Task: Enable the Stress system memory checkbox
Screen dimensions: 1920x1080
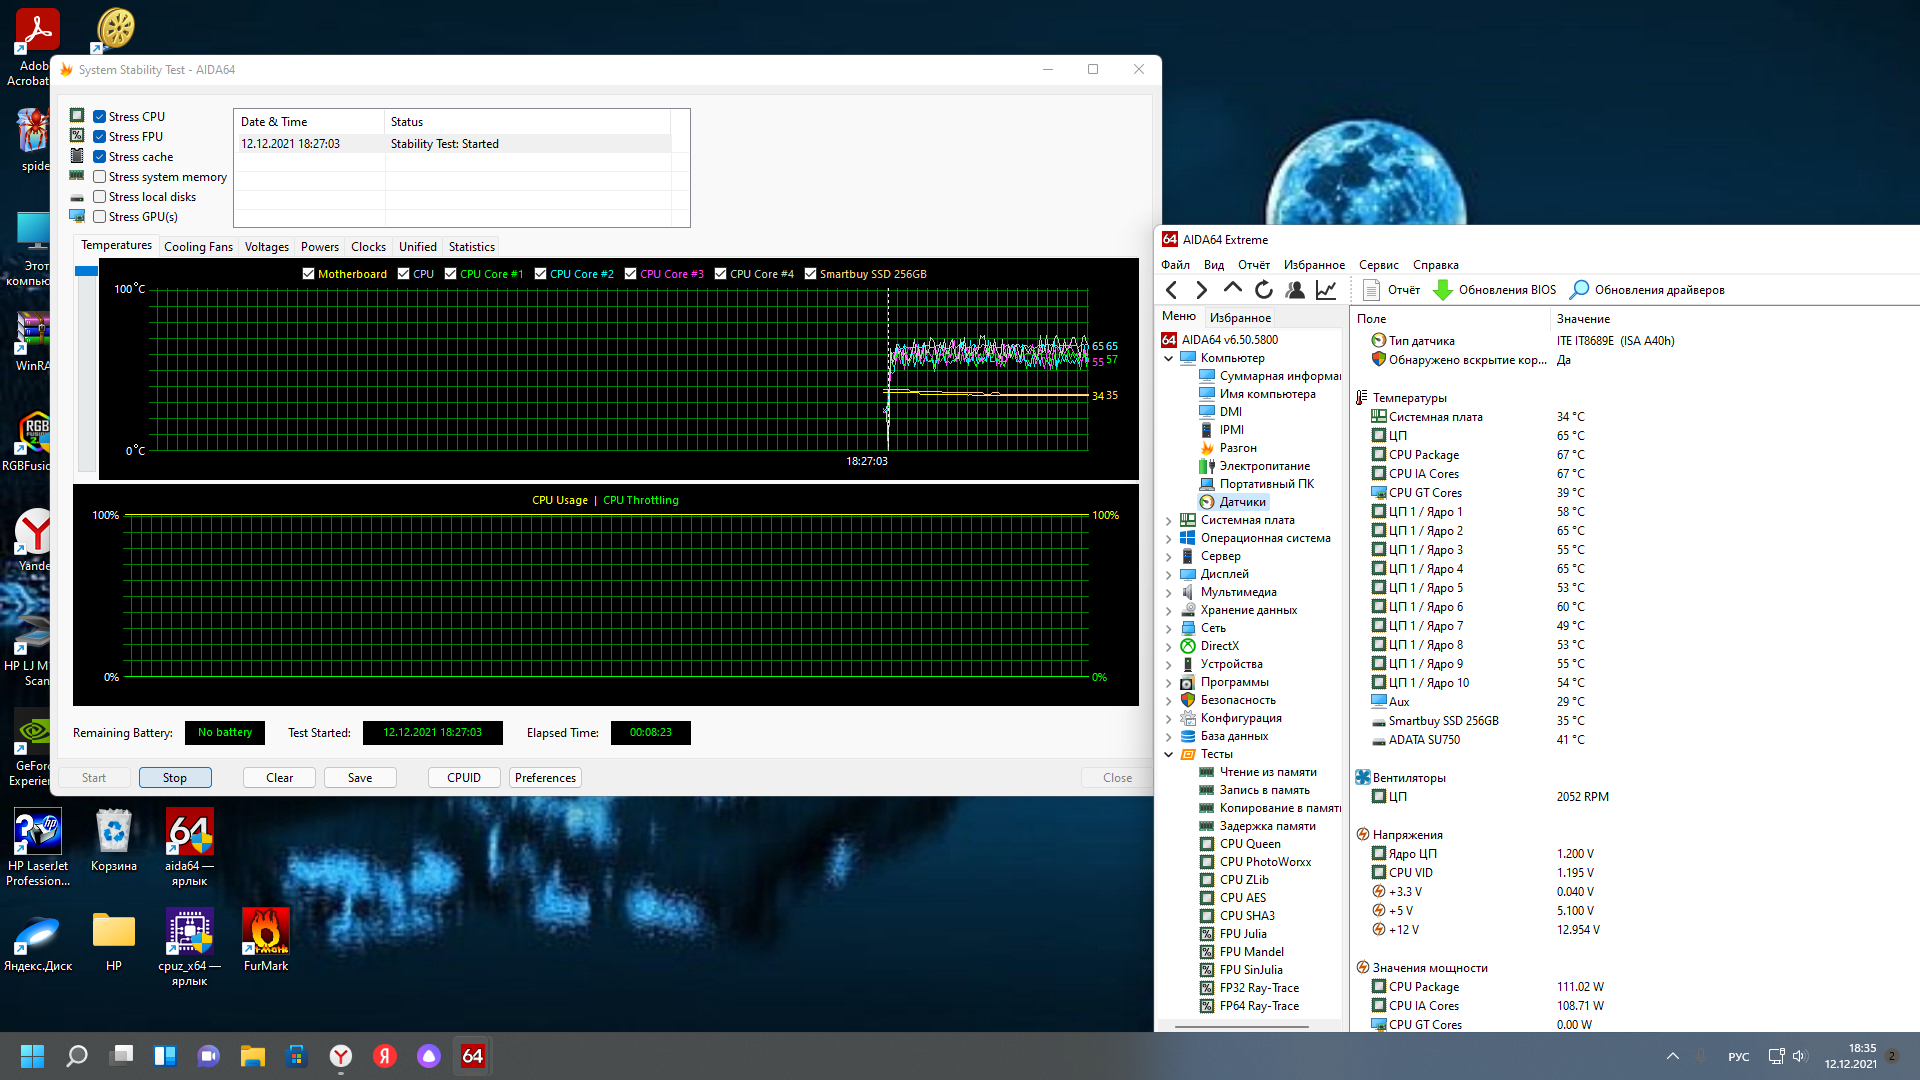Action: tap(100, 177)
